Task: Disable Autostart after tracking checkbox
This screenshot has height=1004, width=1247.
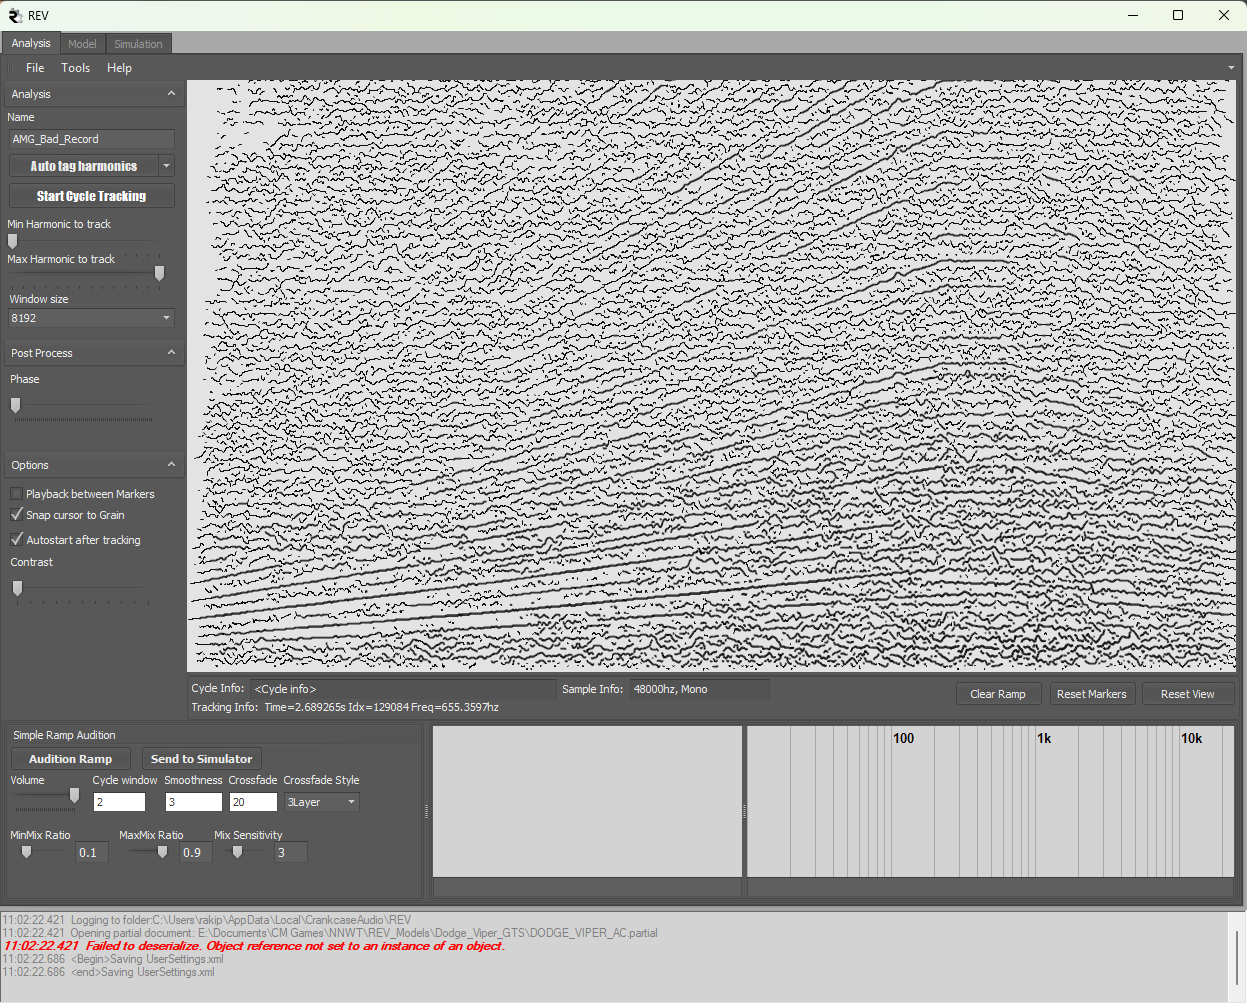Action: click(x=17, y=540)
